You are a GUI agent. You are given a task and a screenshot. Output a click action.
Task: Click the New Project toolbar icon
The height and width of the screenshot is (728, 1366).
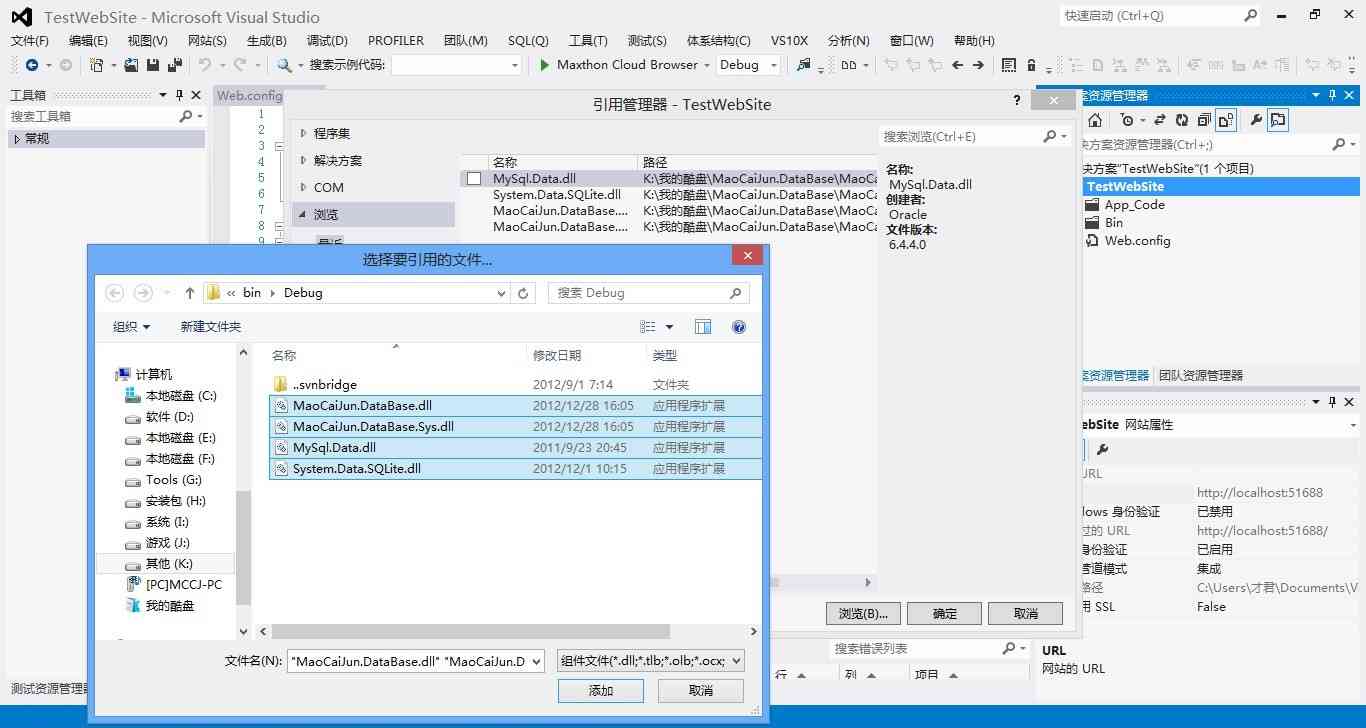pos(97,65)
